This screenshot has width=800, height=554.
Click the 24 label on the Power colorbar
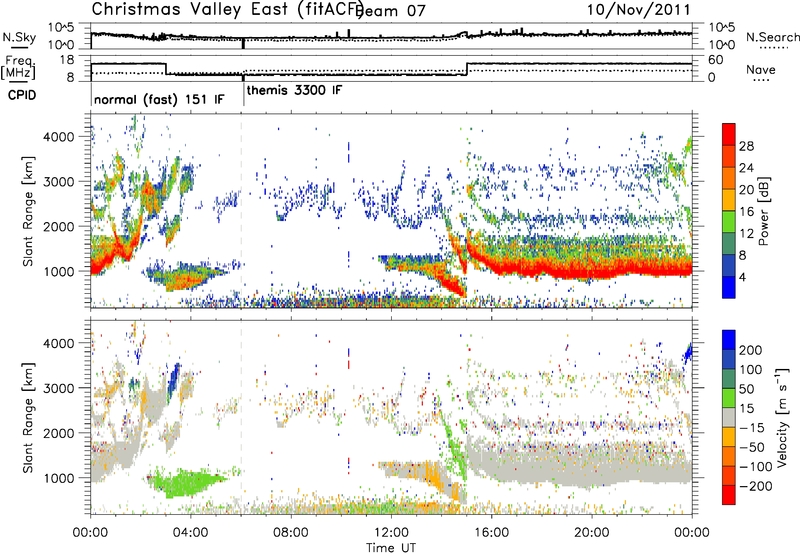[x=746, y=168]
